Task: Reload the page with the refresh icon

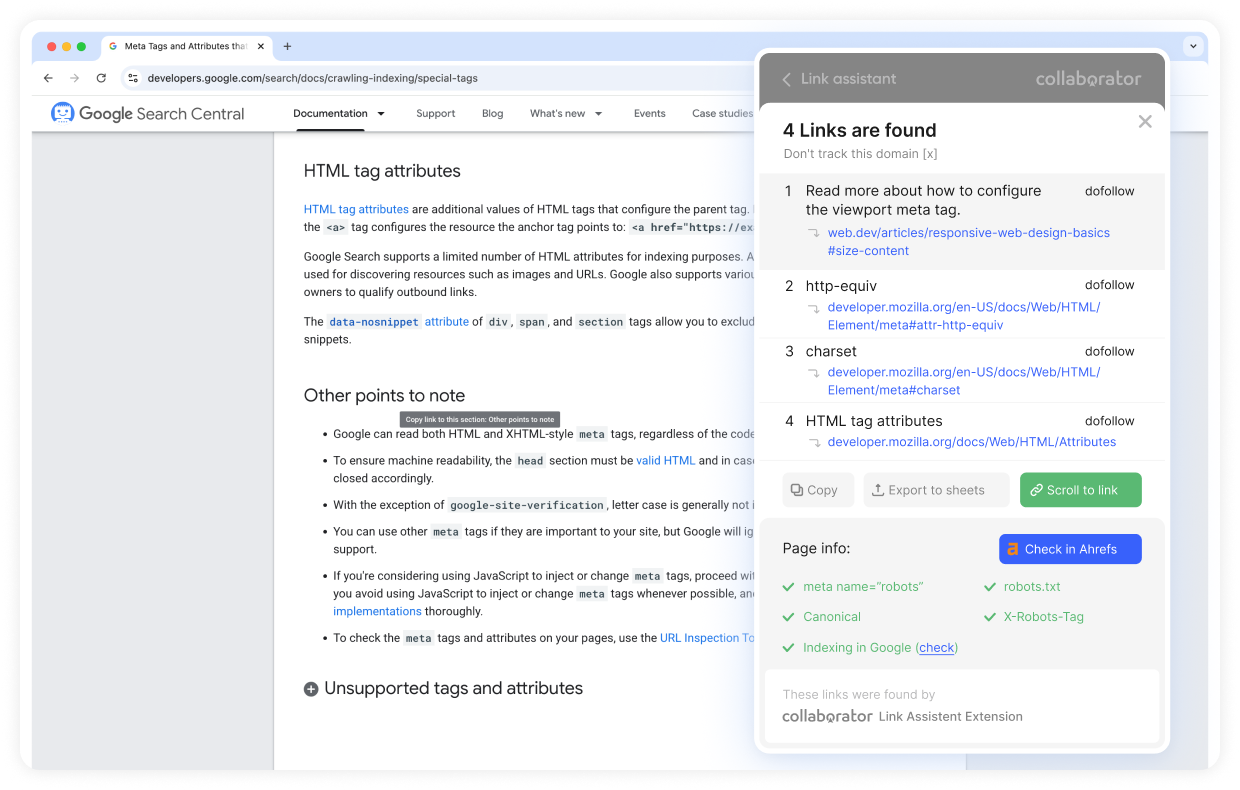Action: coord(101,78)
